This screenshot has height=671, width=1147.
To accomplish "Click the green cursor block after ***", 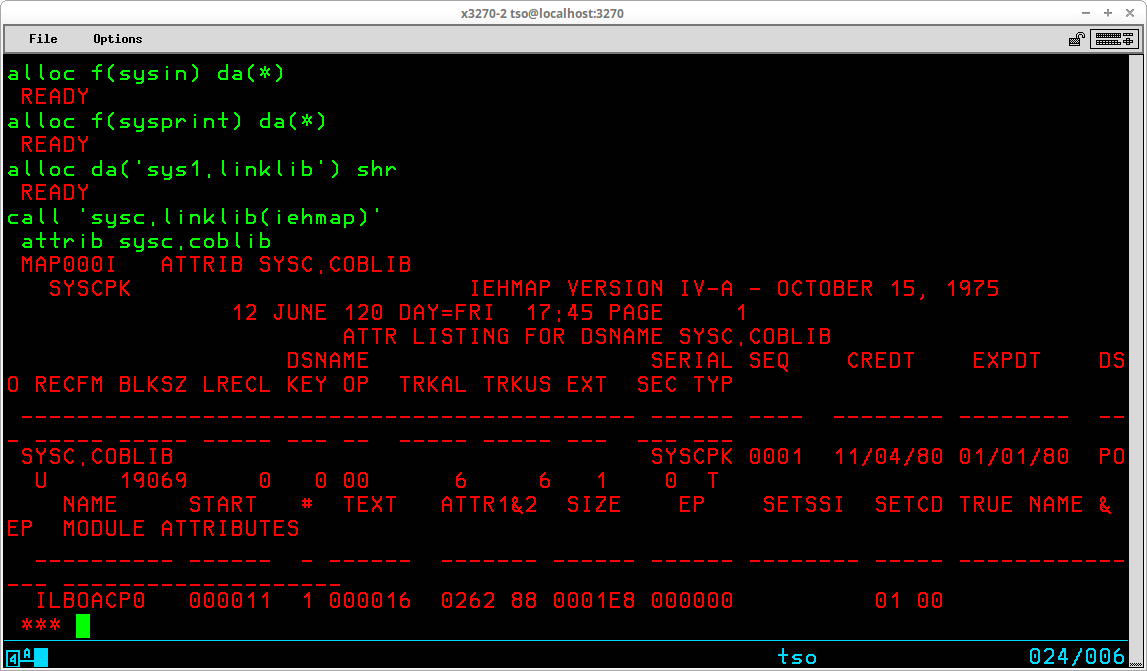I will (x=83, y=626).
